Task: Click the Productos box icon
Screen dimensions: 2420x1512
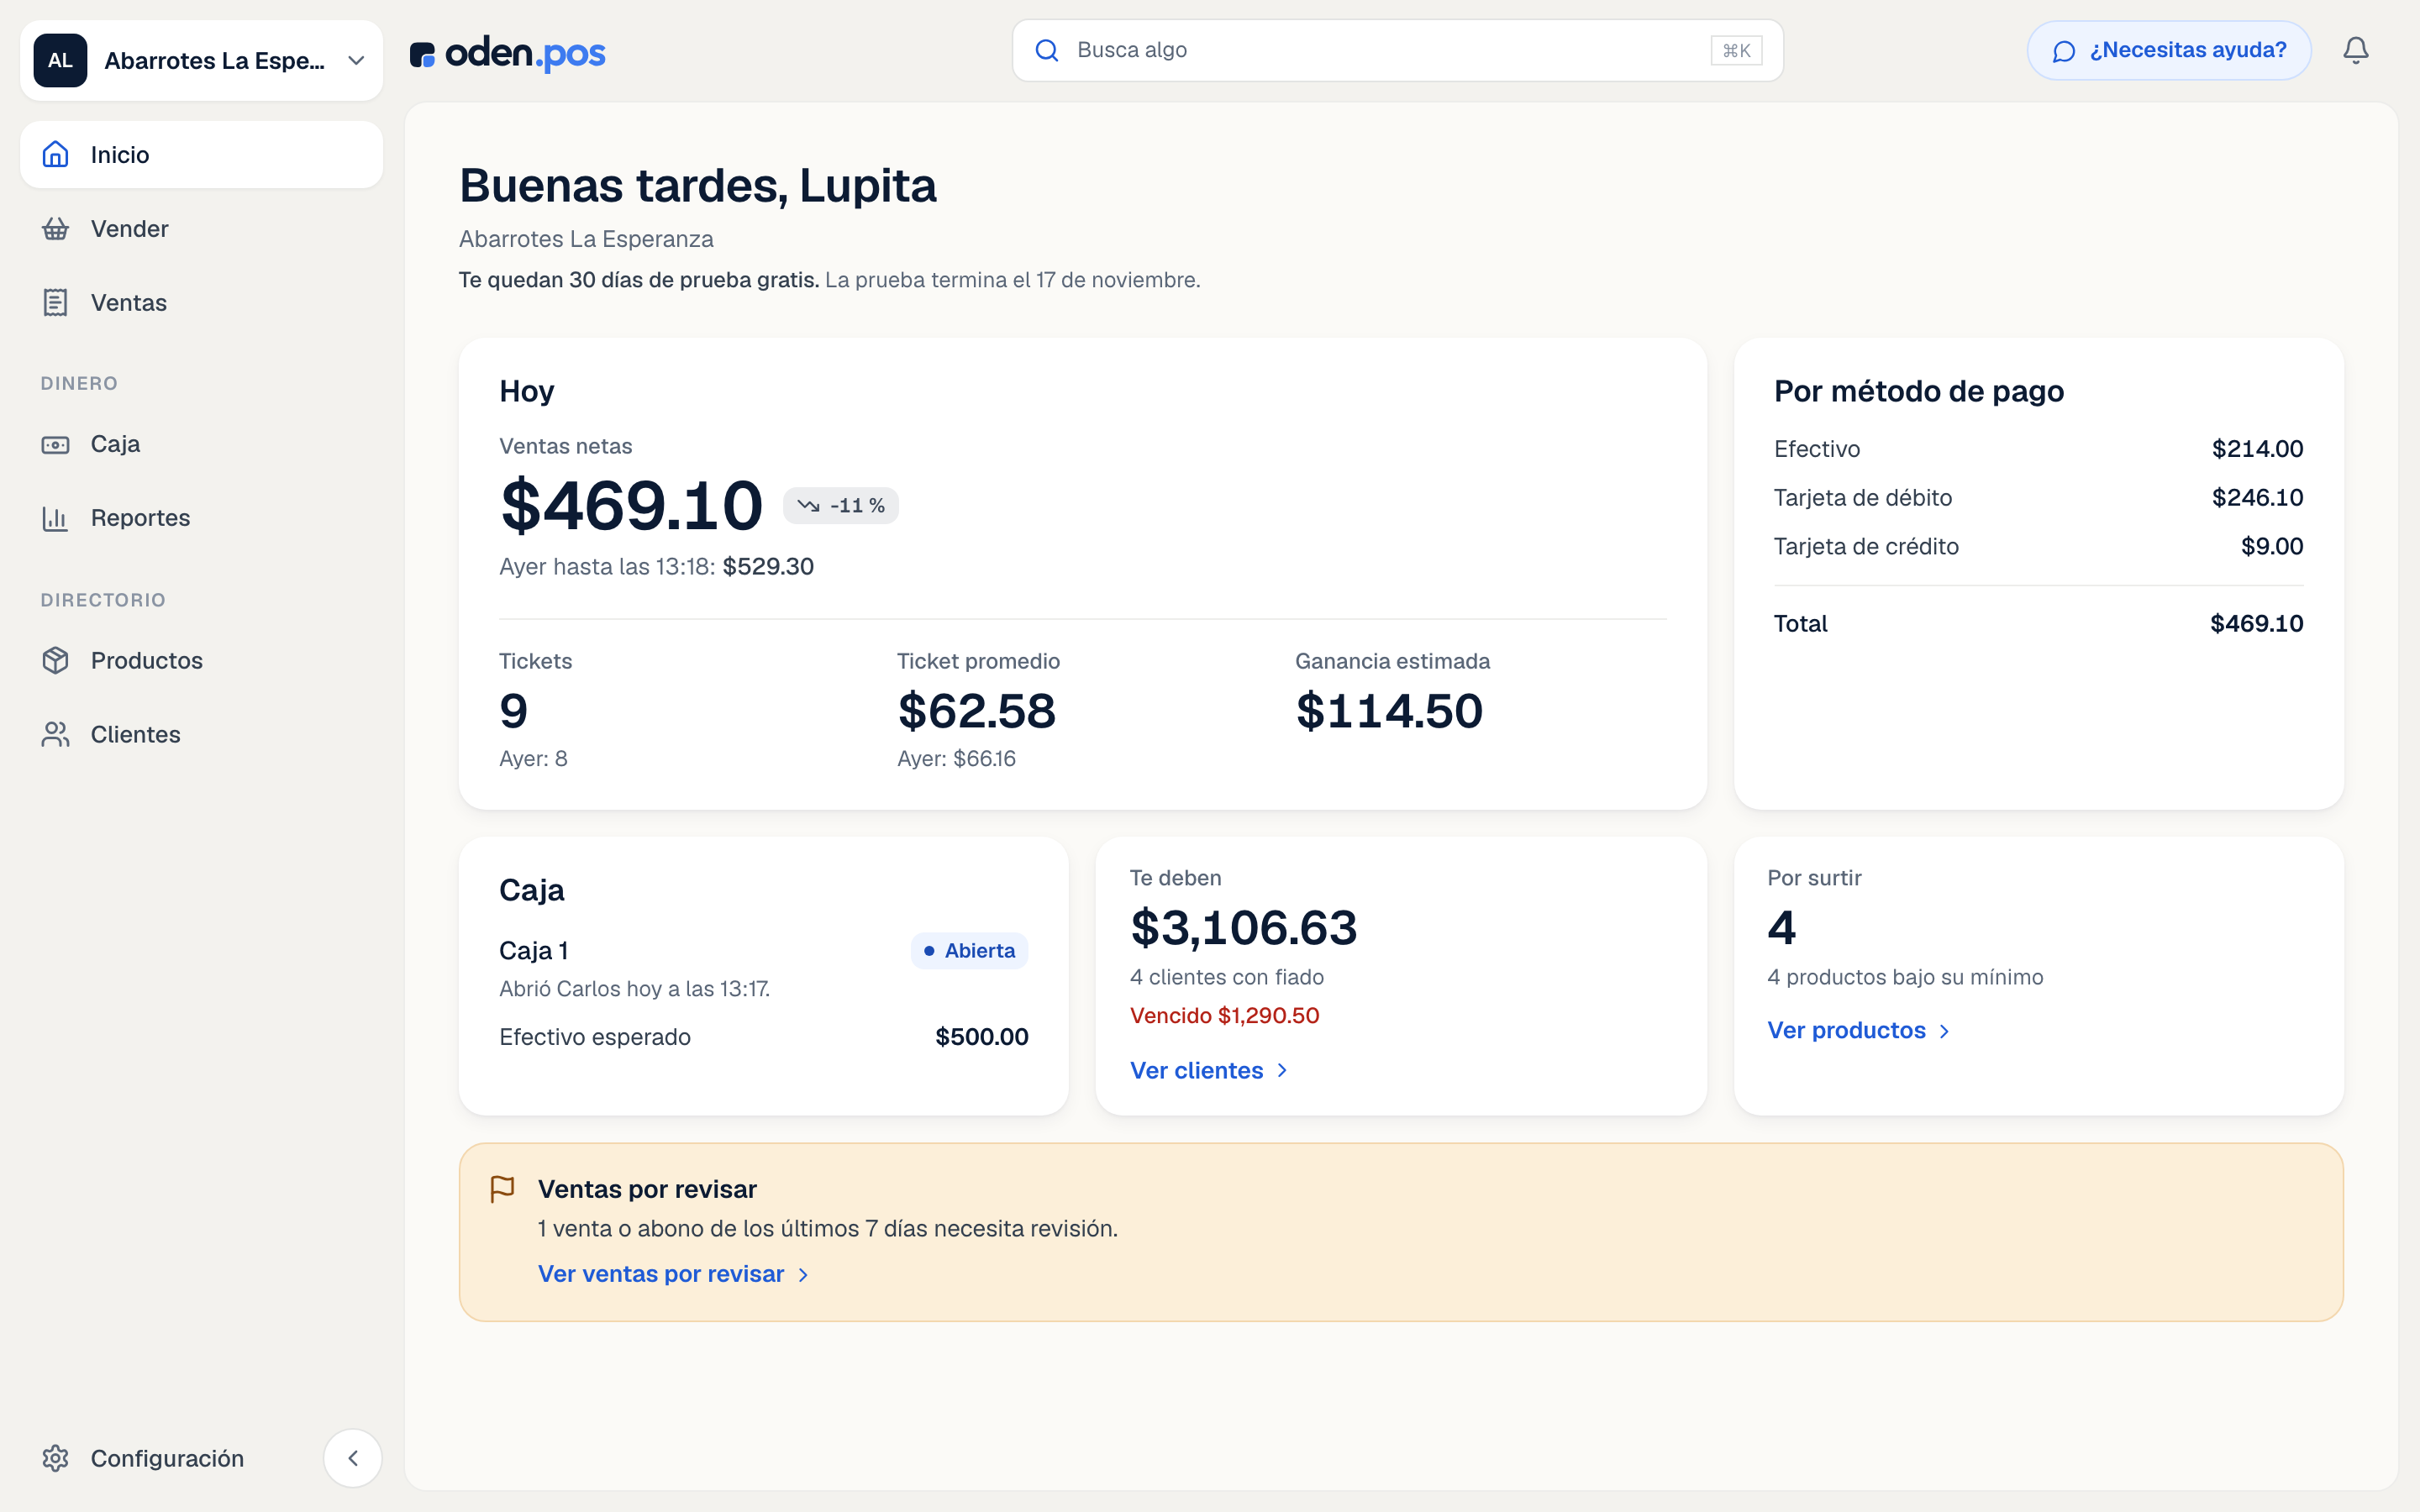Action: pos(56,660)
